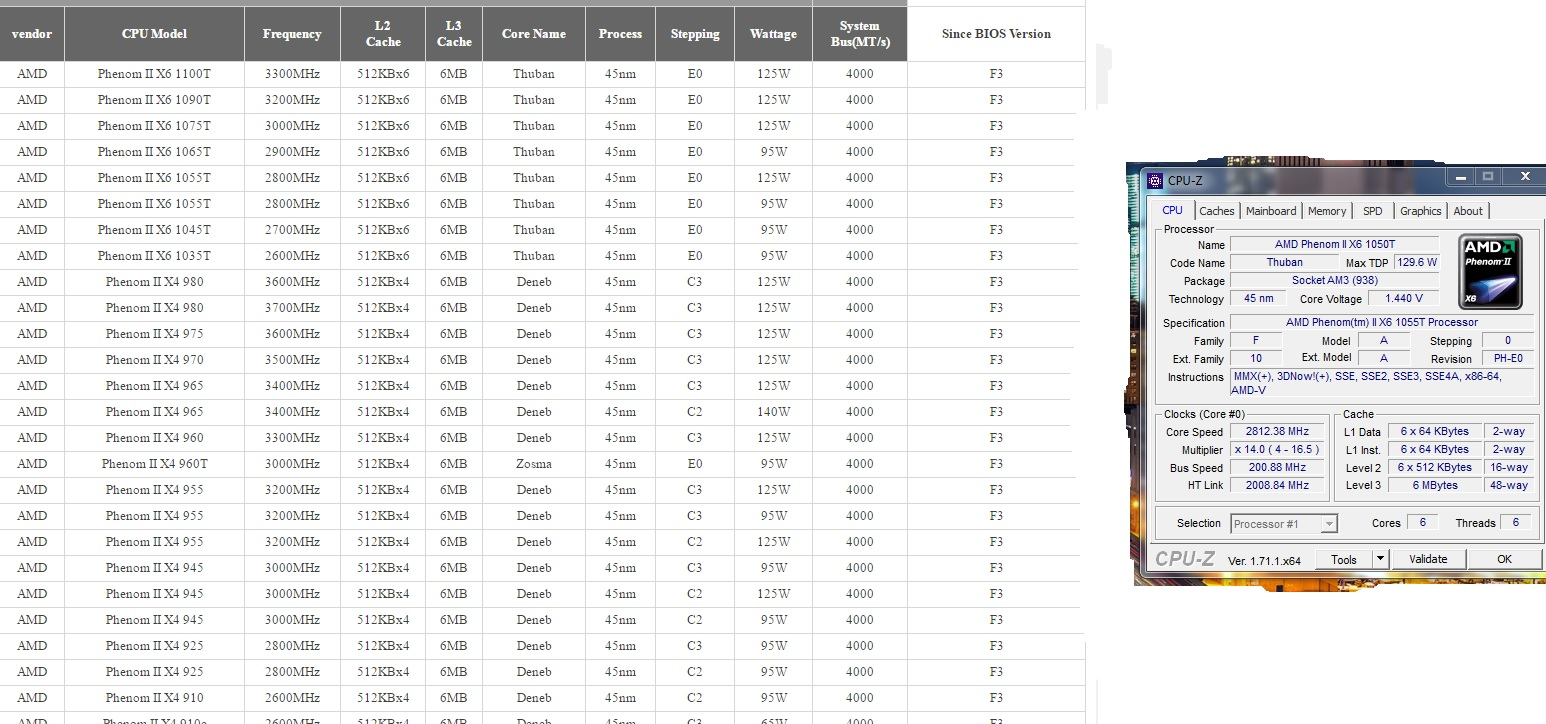Open the Memory tab
Screen dimensions: 1546x724
[1327, 211]
